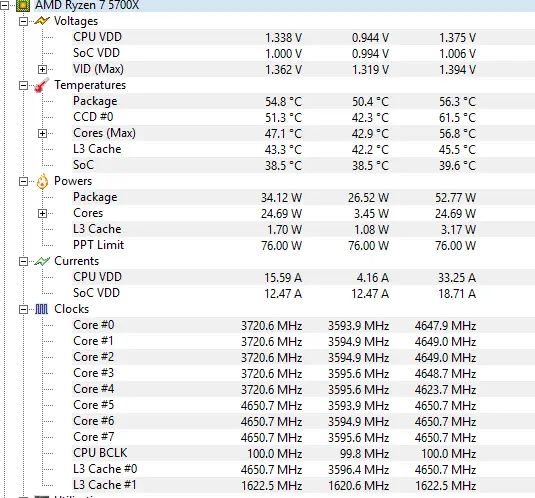Image resolution: width=535 pixels, height=498 pixels.
Task: Expand the VID (Max) entry
Action: 42,70
